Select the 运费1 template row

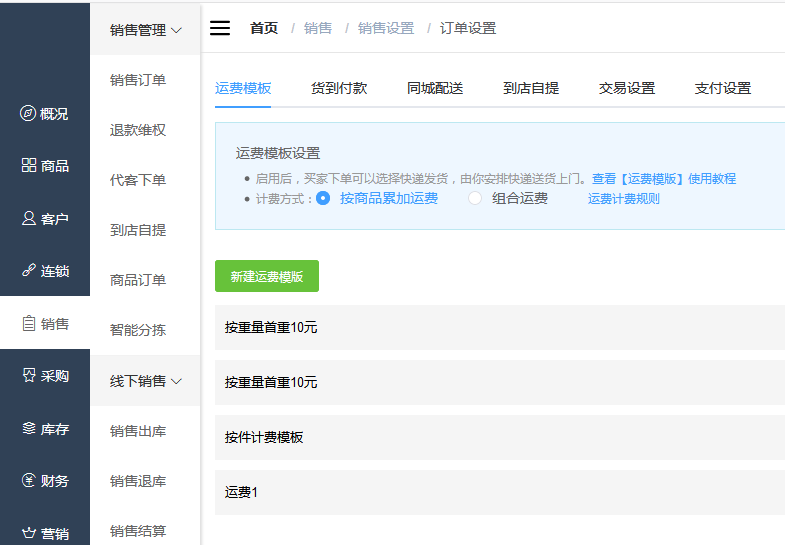point(500,492)
